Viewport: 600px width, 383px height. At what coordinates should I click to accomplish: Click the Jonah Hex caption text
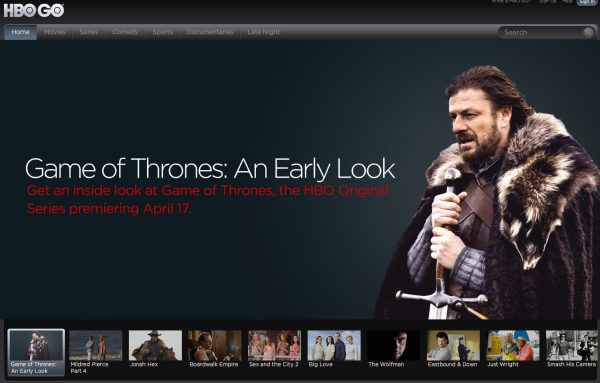point(144,364)
